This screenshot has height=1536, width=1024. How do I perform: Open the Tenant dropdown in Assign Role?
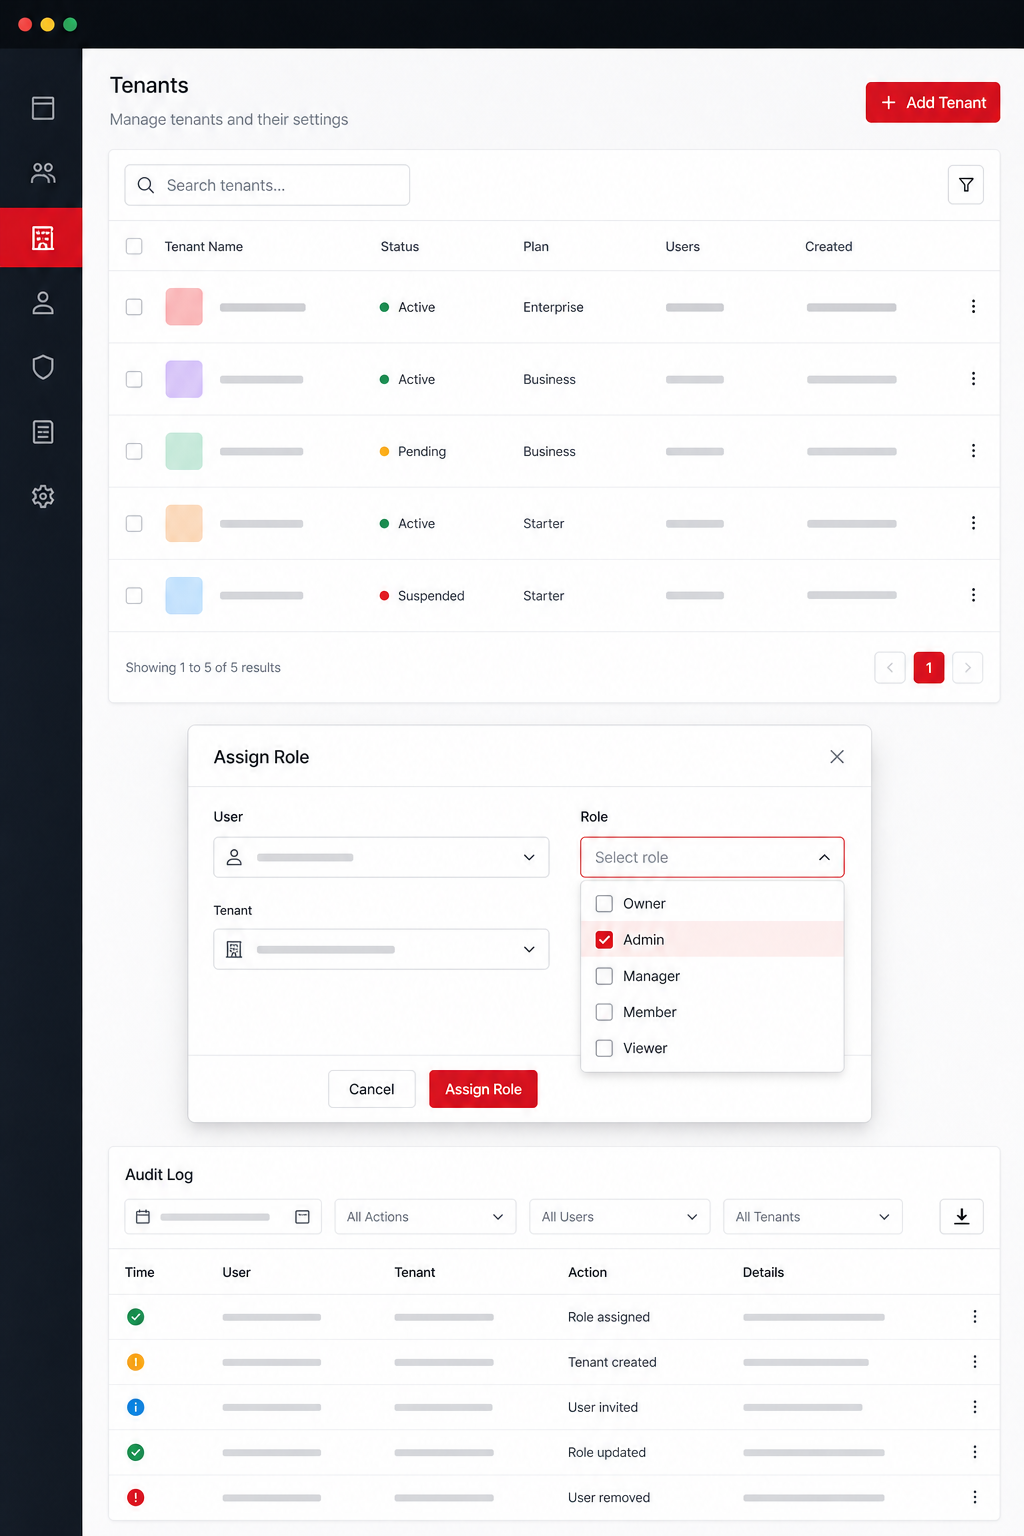(x=381, y=949)
